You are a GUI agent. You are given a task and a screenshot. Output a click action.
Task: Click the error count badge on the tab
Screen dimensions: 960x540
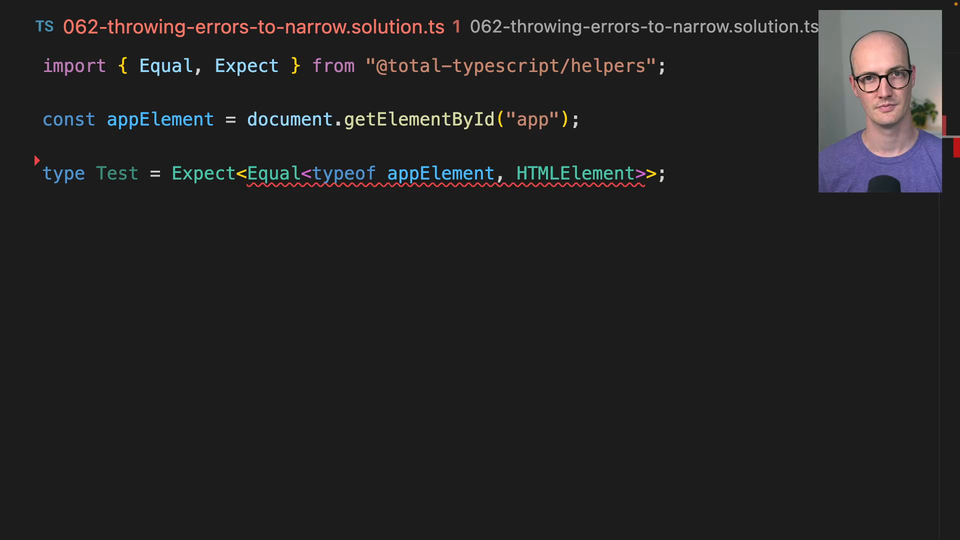[456, 27]
